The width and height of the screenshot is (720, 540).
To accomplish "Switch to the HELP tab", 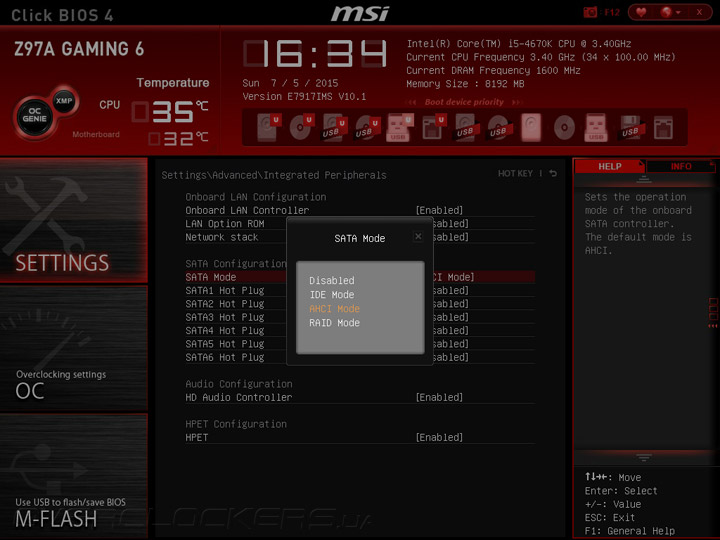I will coord(609,166).
